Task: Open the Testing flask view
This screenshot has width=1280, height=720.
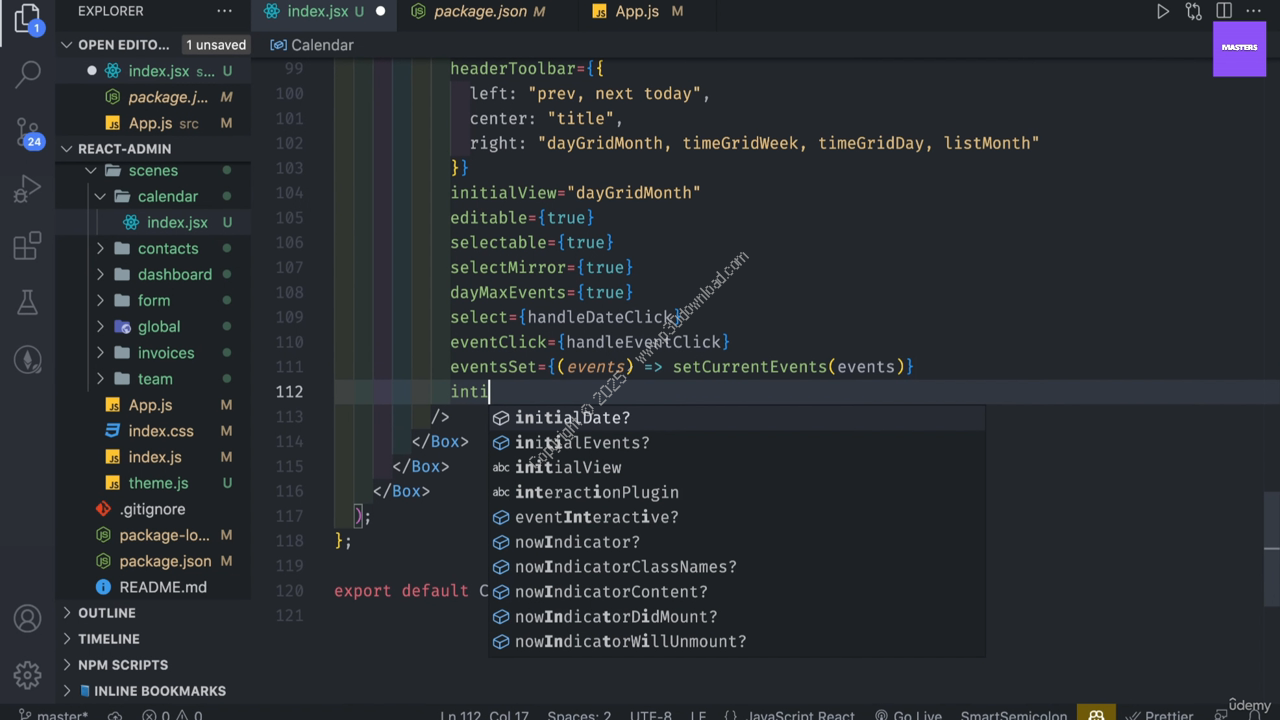Action: click(28, 302)
